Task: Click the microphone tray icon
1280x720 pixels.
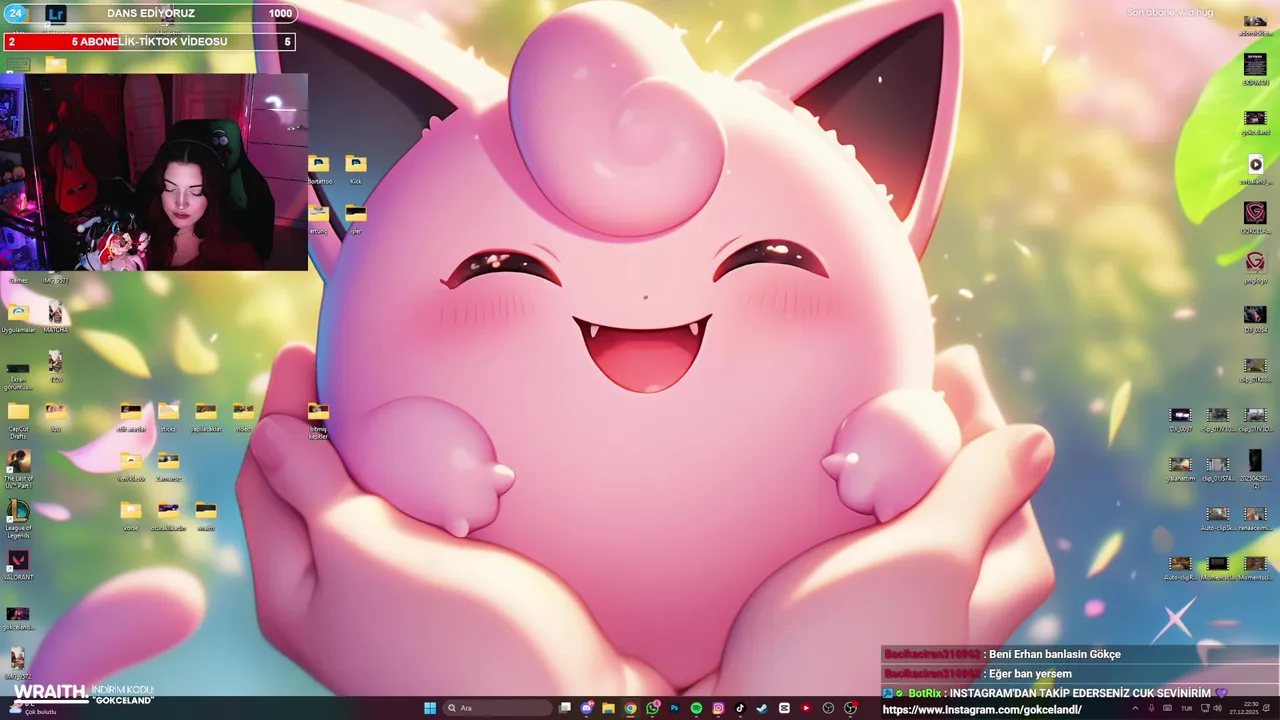Action: (x=1152, y=708)
